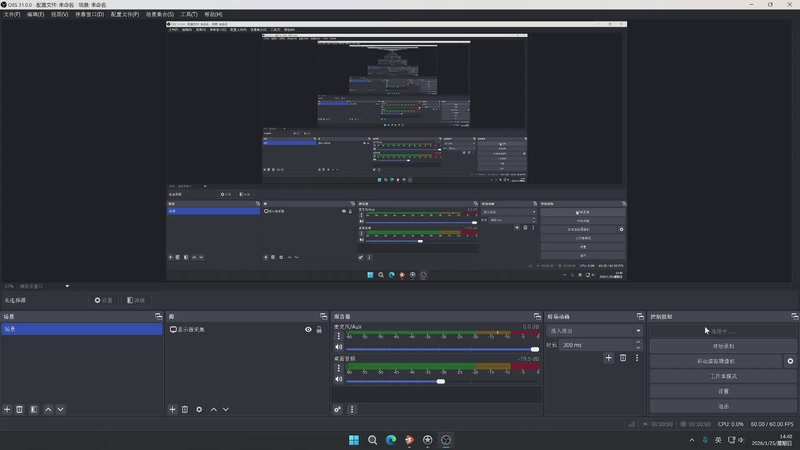Click the CPU: 0.0% status text
The height and width of the screenshot is (450, 800).
[730, 424]
